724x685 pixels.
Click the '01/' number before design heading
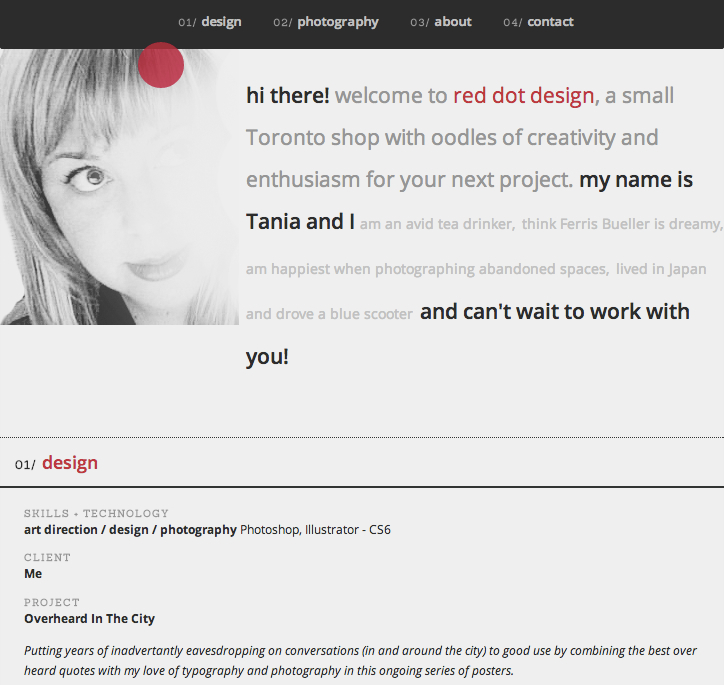(25, 465)
